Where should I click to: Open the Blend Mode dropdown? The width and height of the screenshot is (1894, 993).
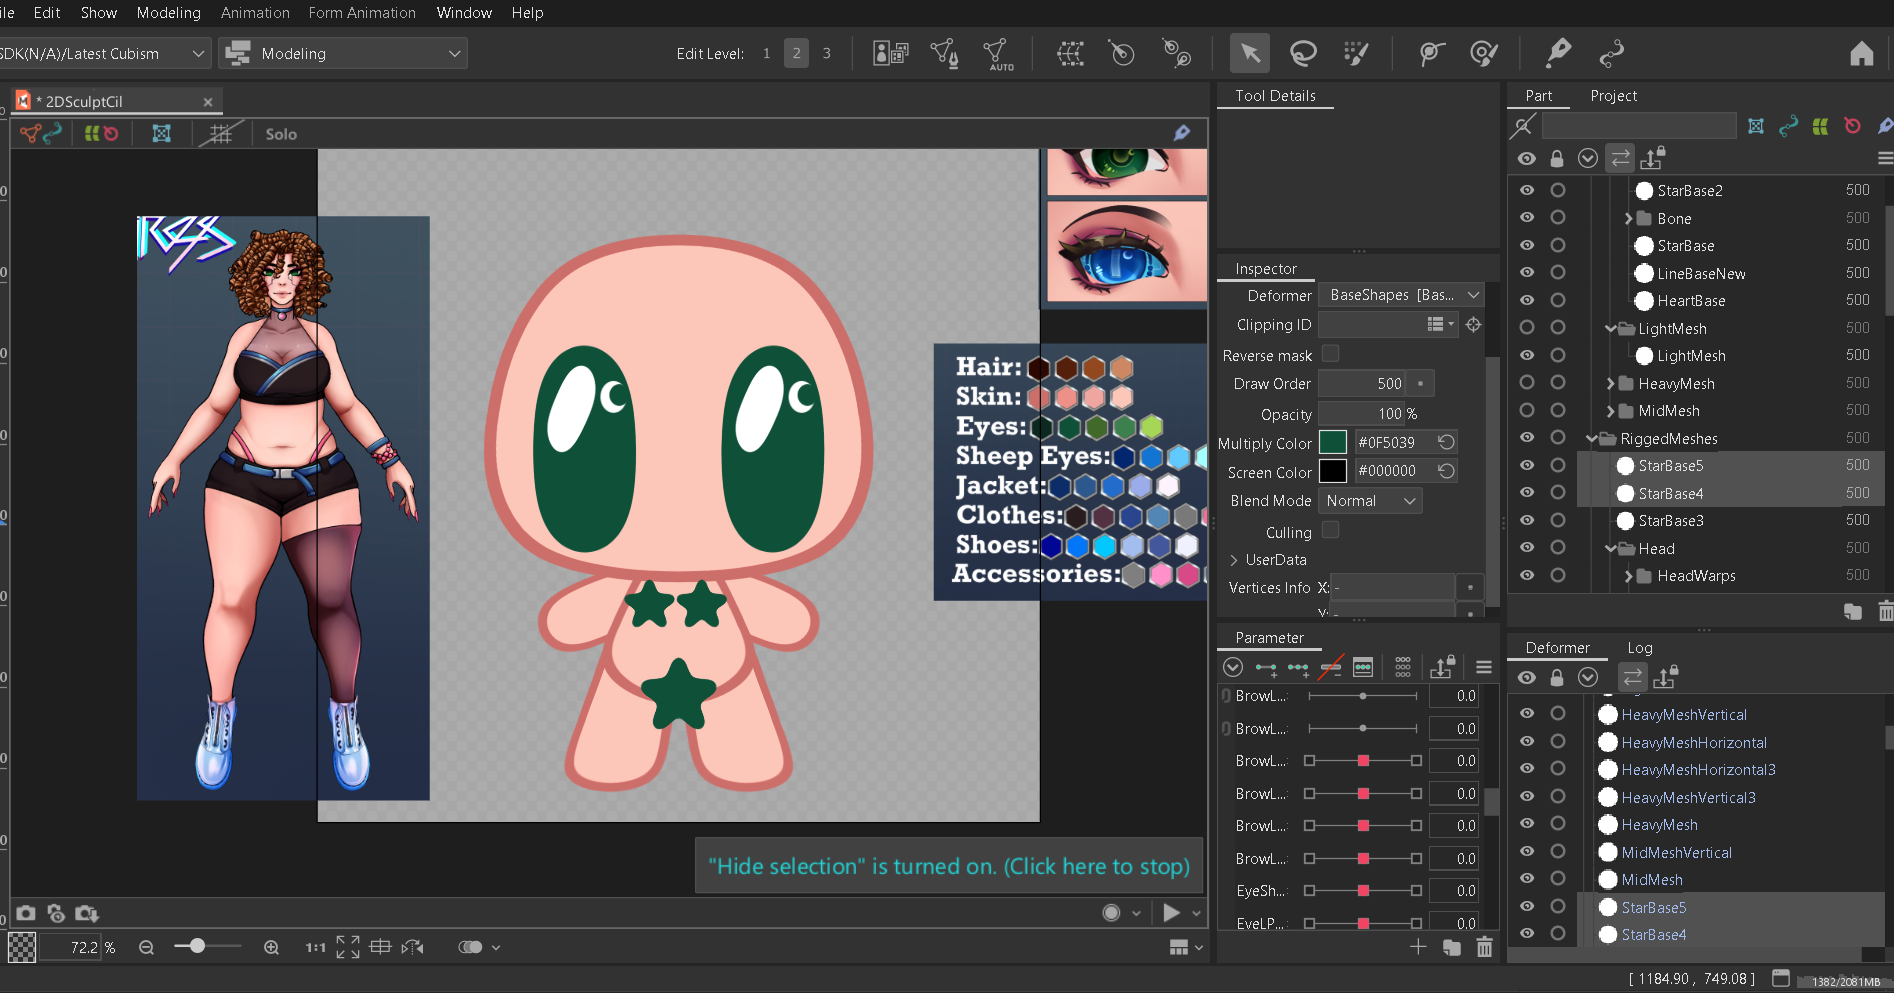point(1370,501)
